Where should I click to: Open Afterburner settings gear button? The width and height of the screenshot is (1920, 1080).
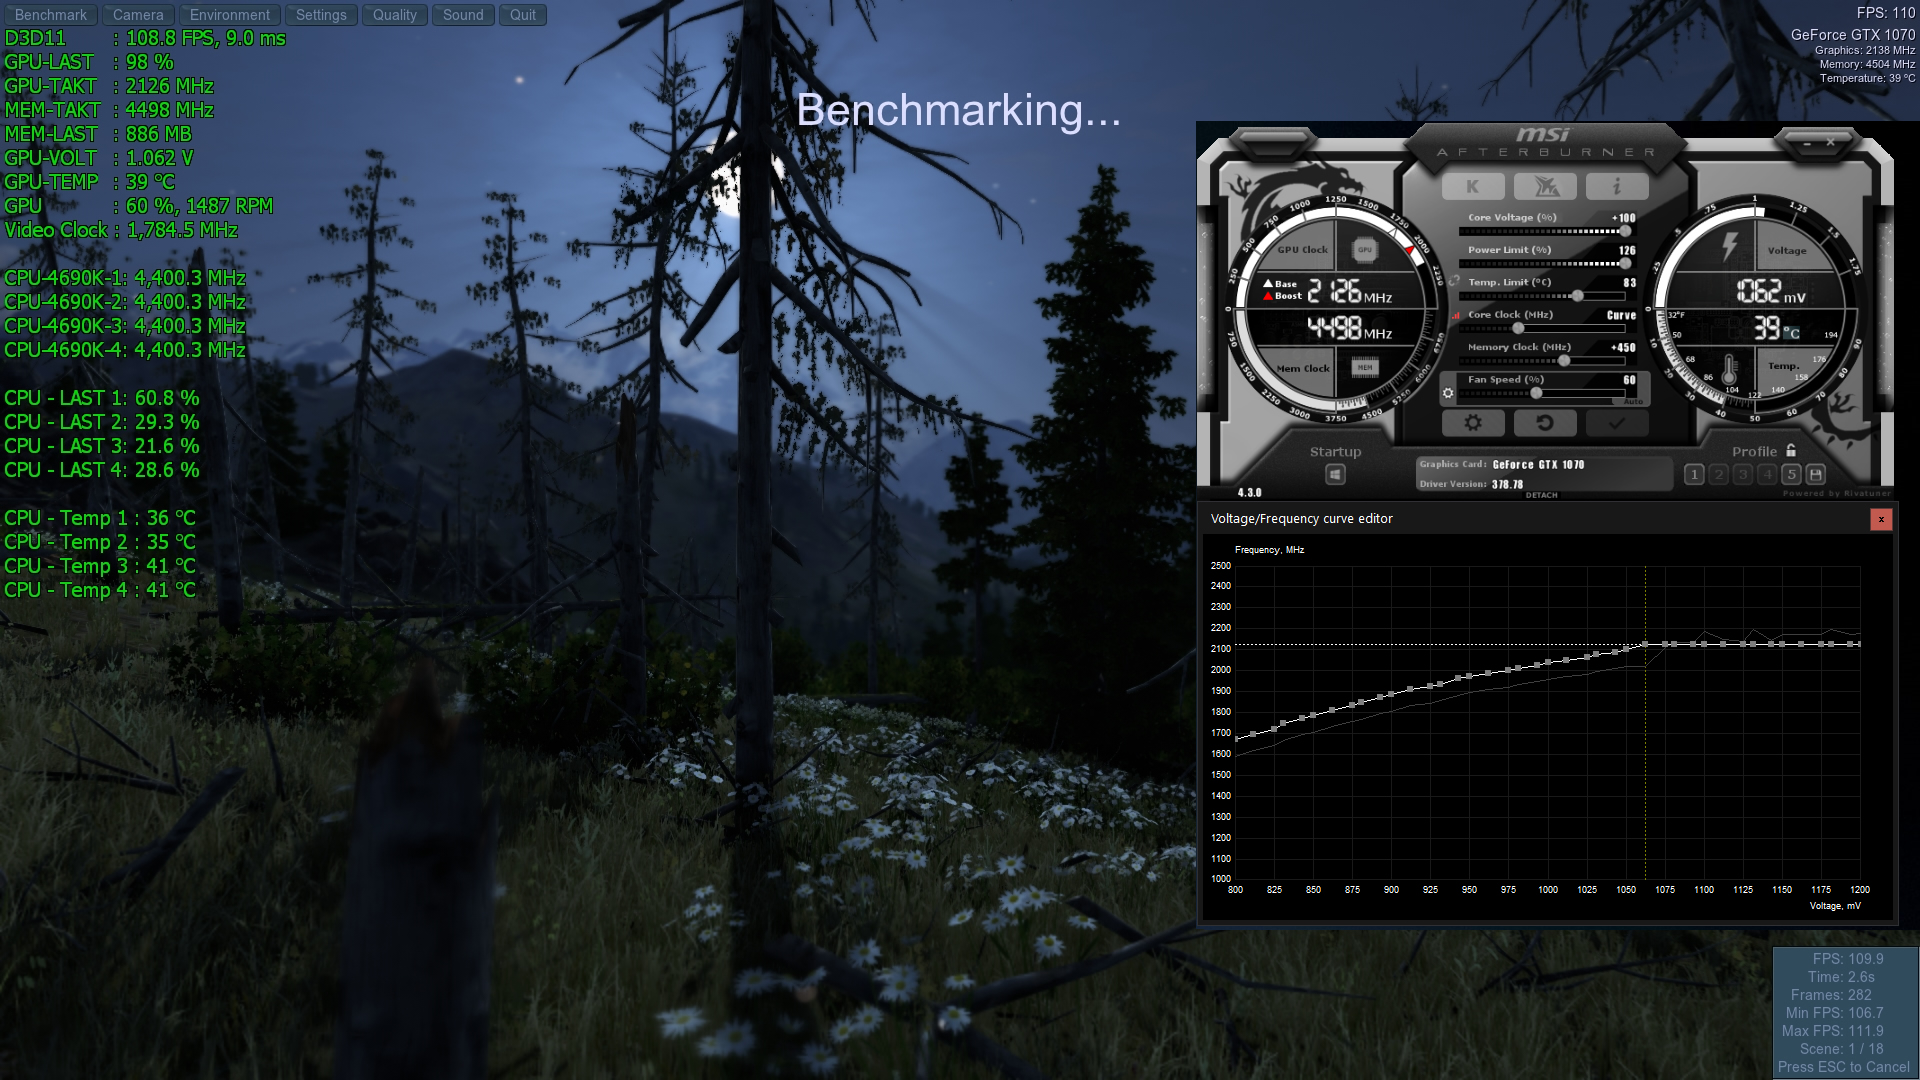click(1473, 423)
